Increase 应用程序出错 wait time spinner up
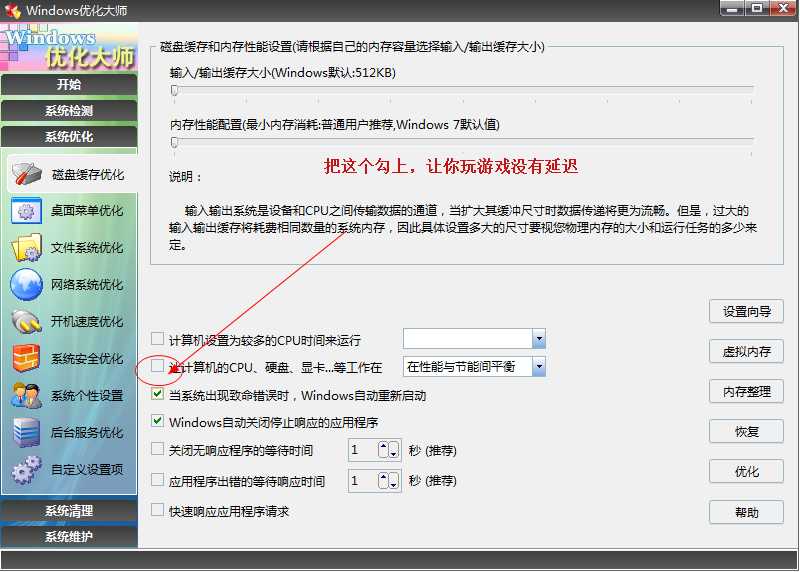The height and width of the screenshot is (572, 800). (x=384, y=480)
